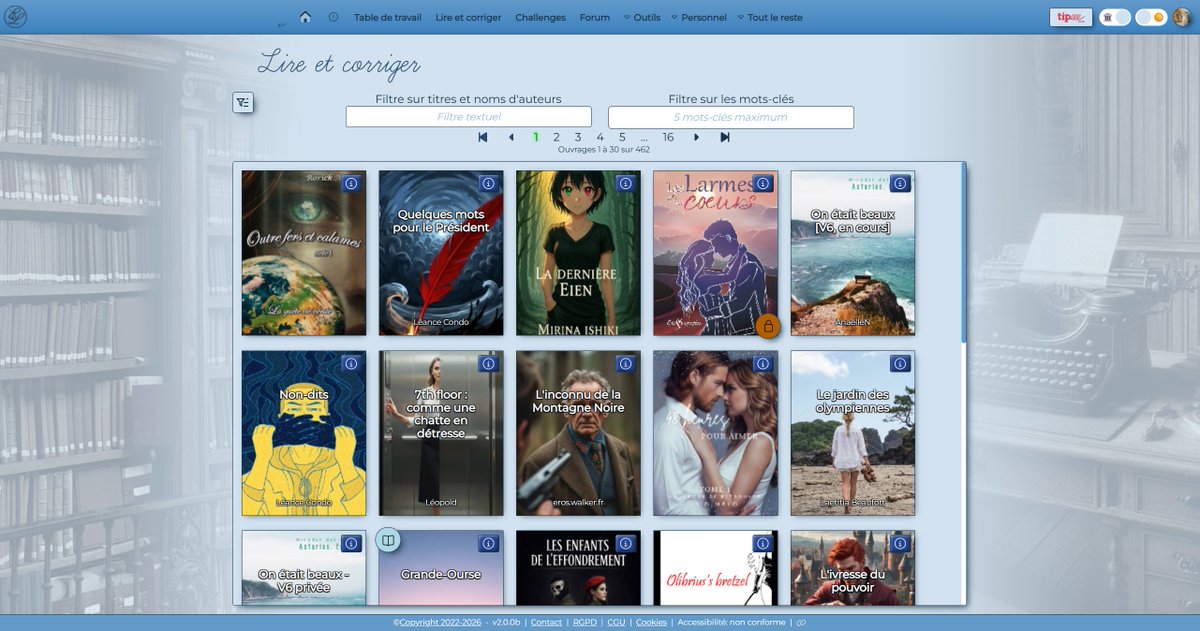Go to the next results page
The image size is (1200, 631).
696,137
